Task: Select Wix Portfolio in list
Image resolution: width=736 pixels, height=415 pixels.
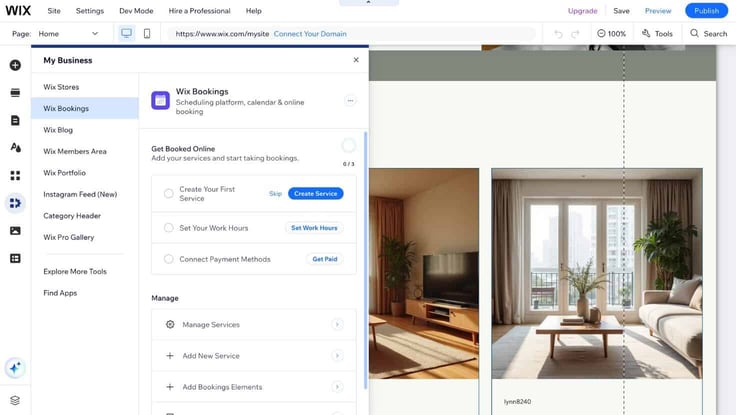Action: (x=85, y=173)
